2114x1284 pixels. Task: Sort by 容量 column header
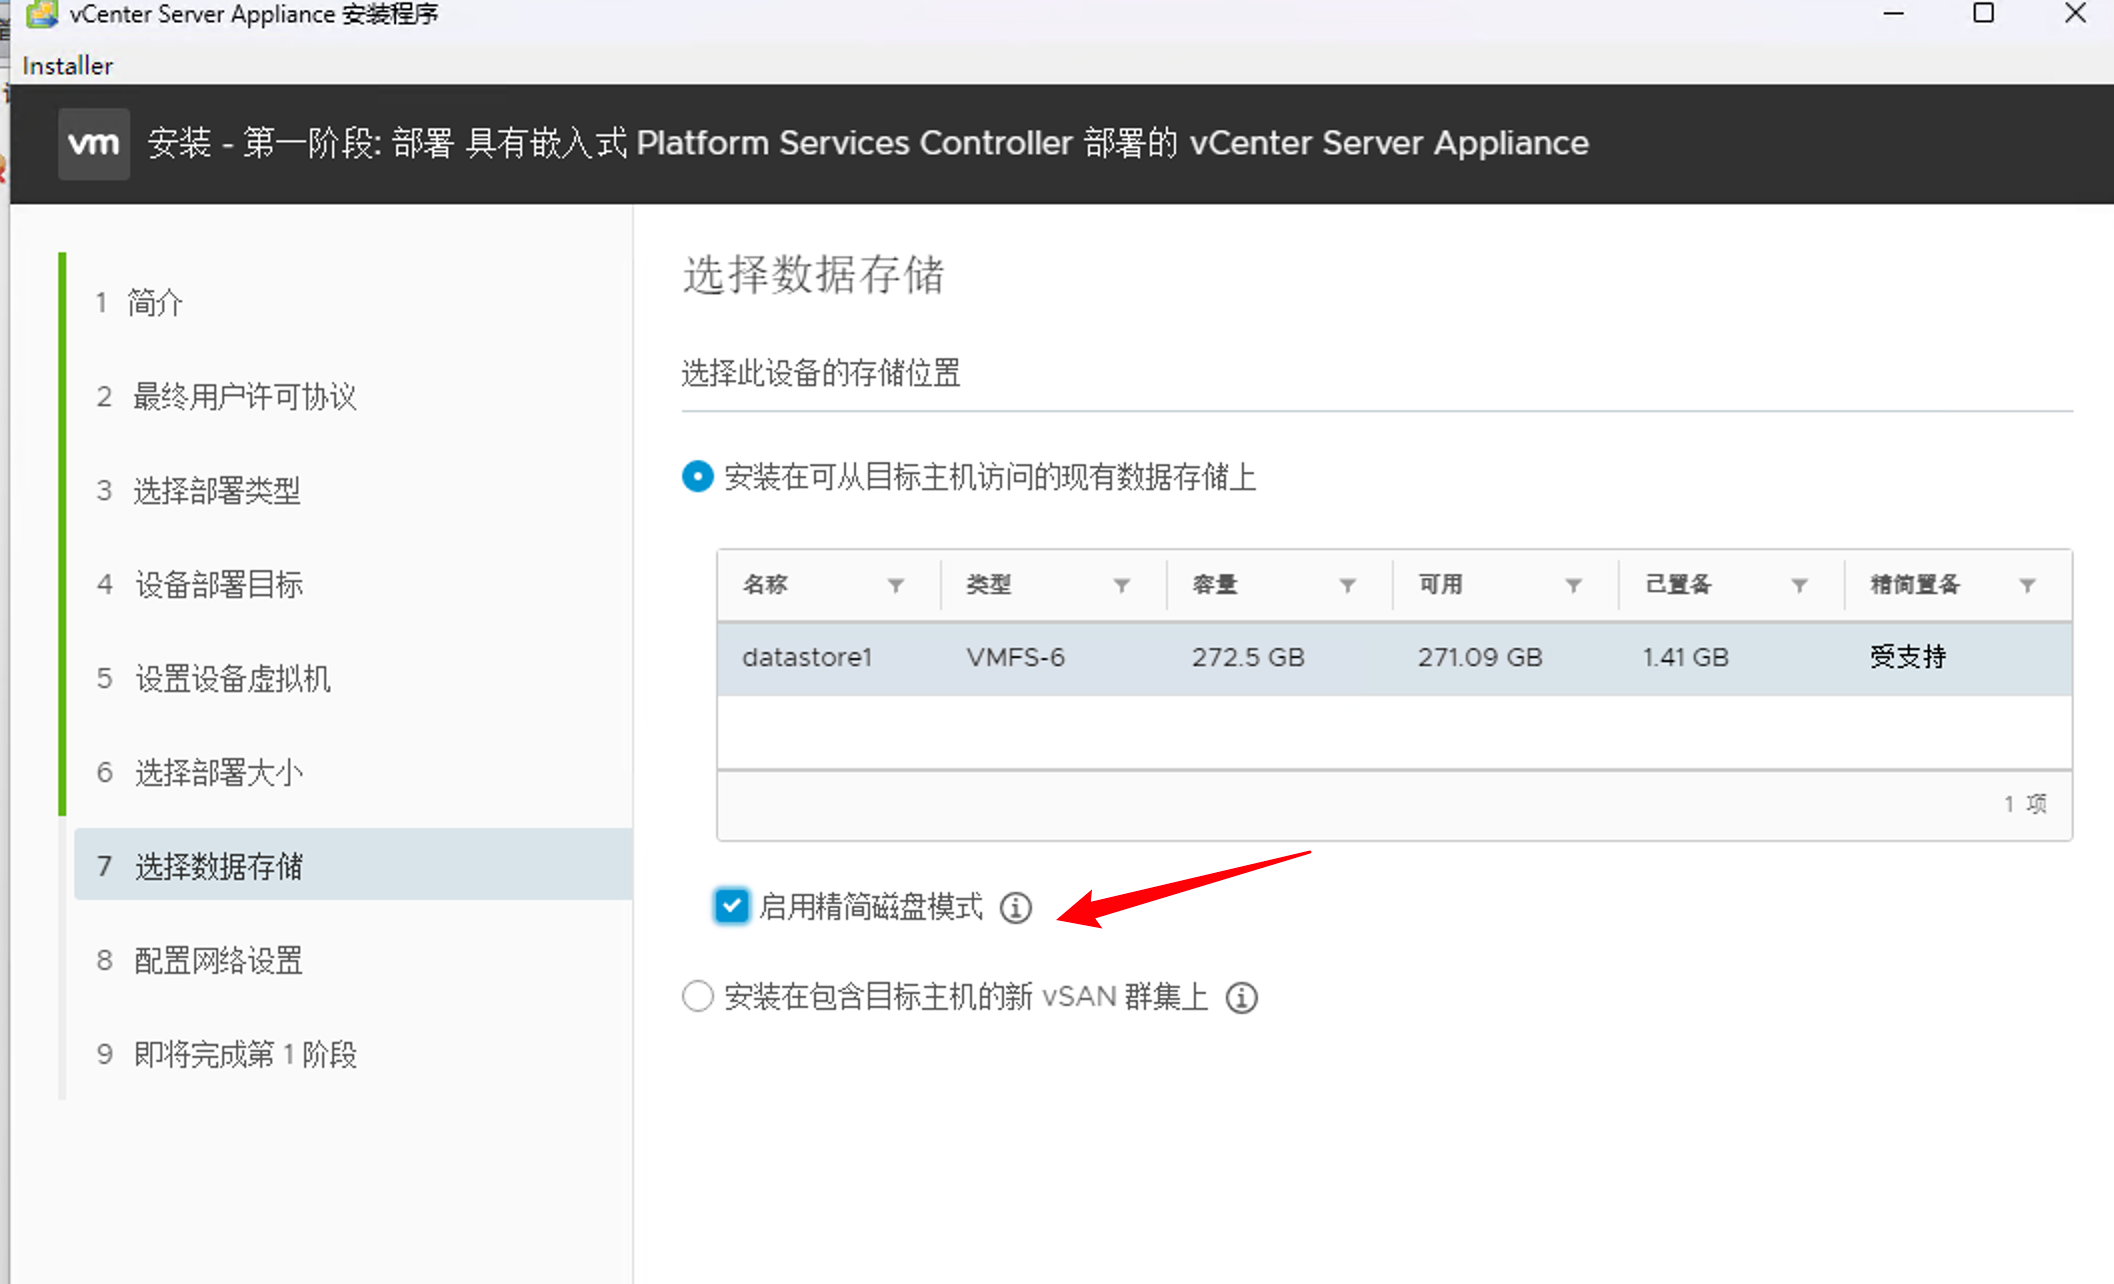click(1215, 585)
